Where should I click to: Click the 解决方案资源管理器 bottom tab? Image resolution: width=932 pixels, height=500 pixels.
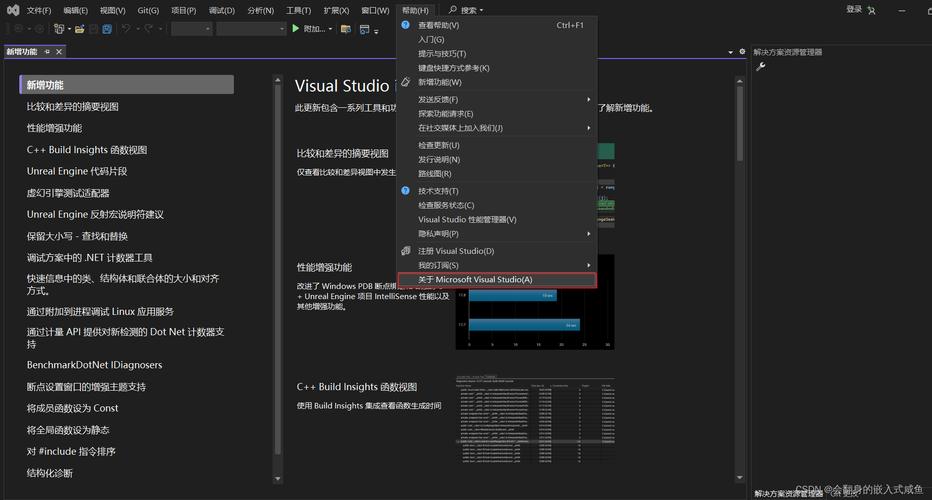788,493
